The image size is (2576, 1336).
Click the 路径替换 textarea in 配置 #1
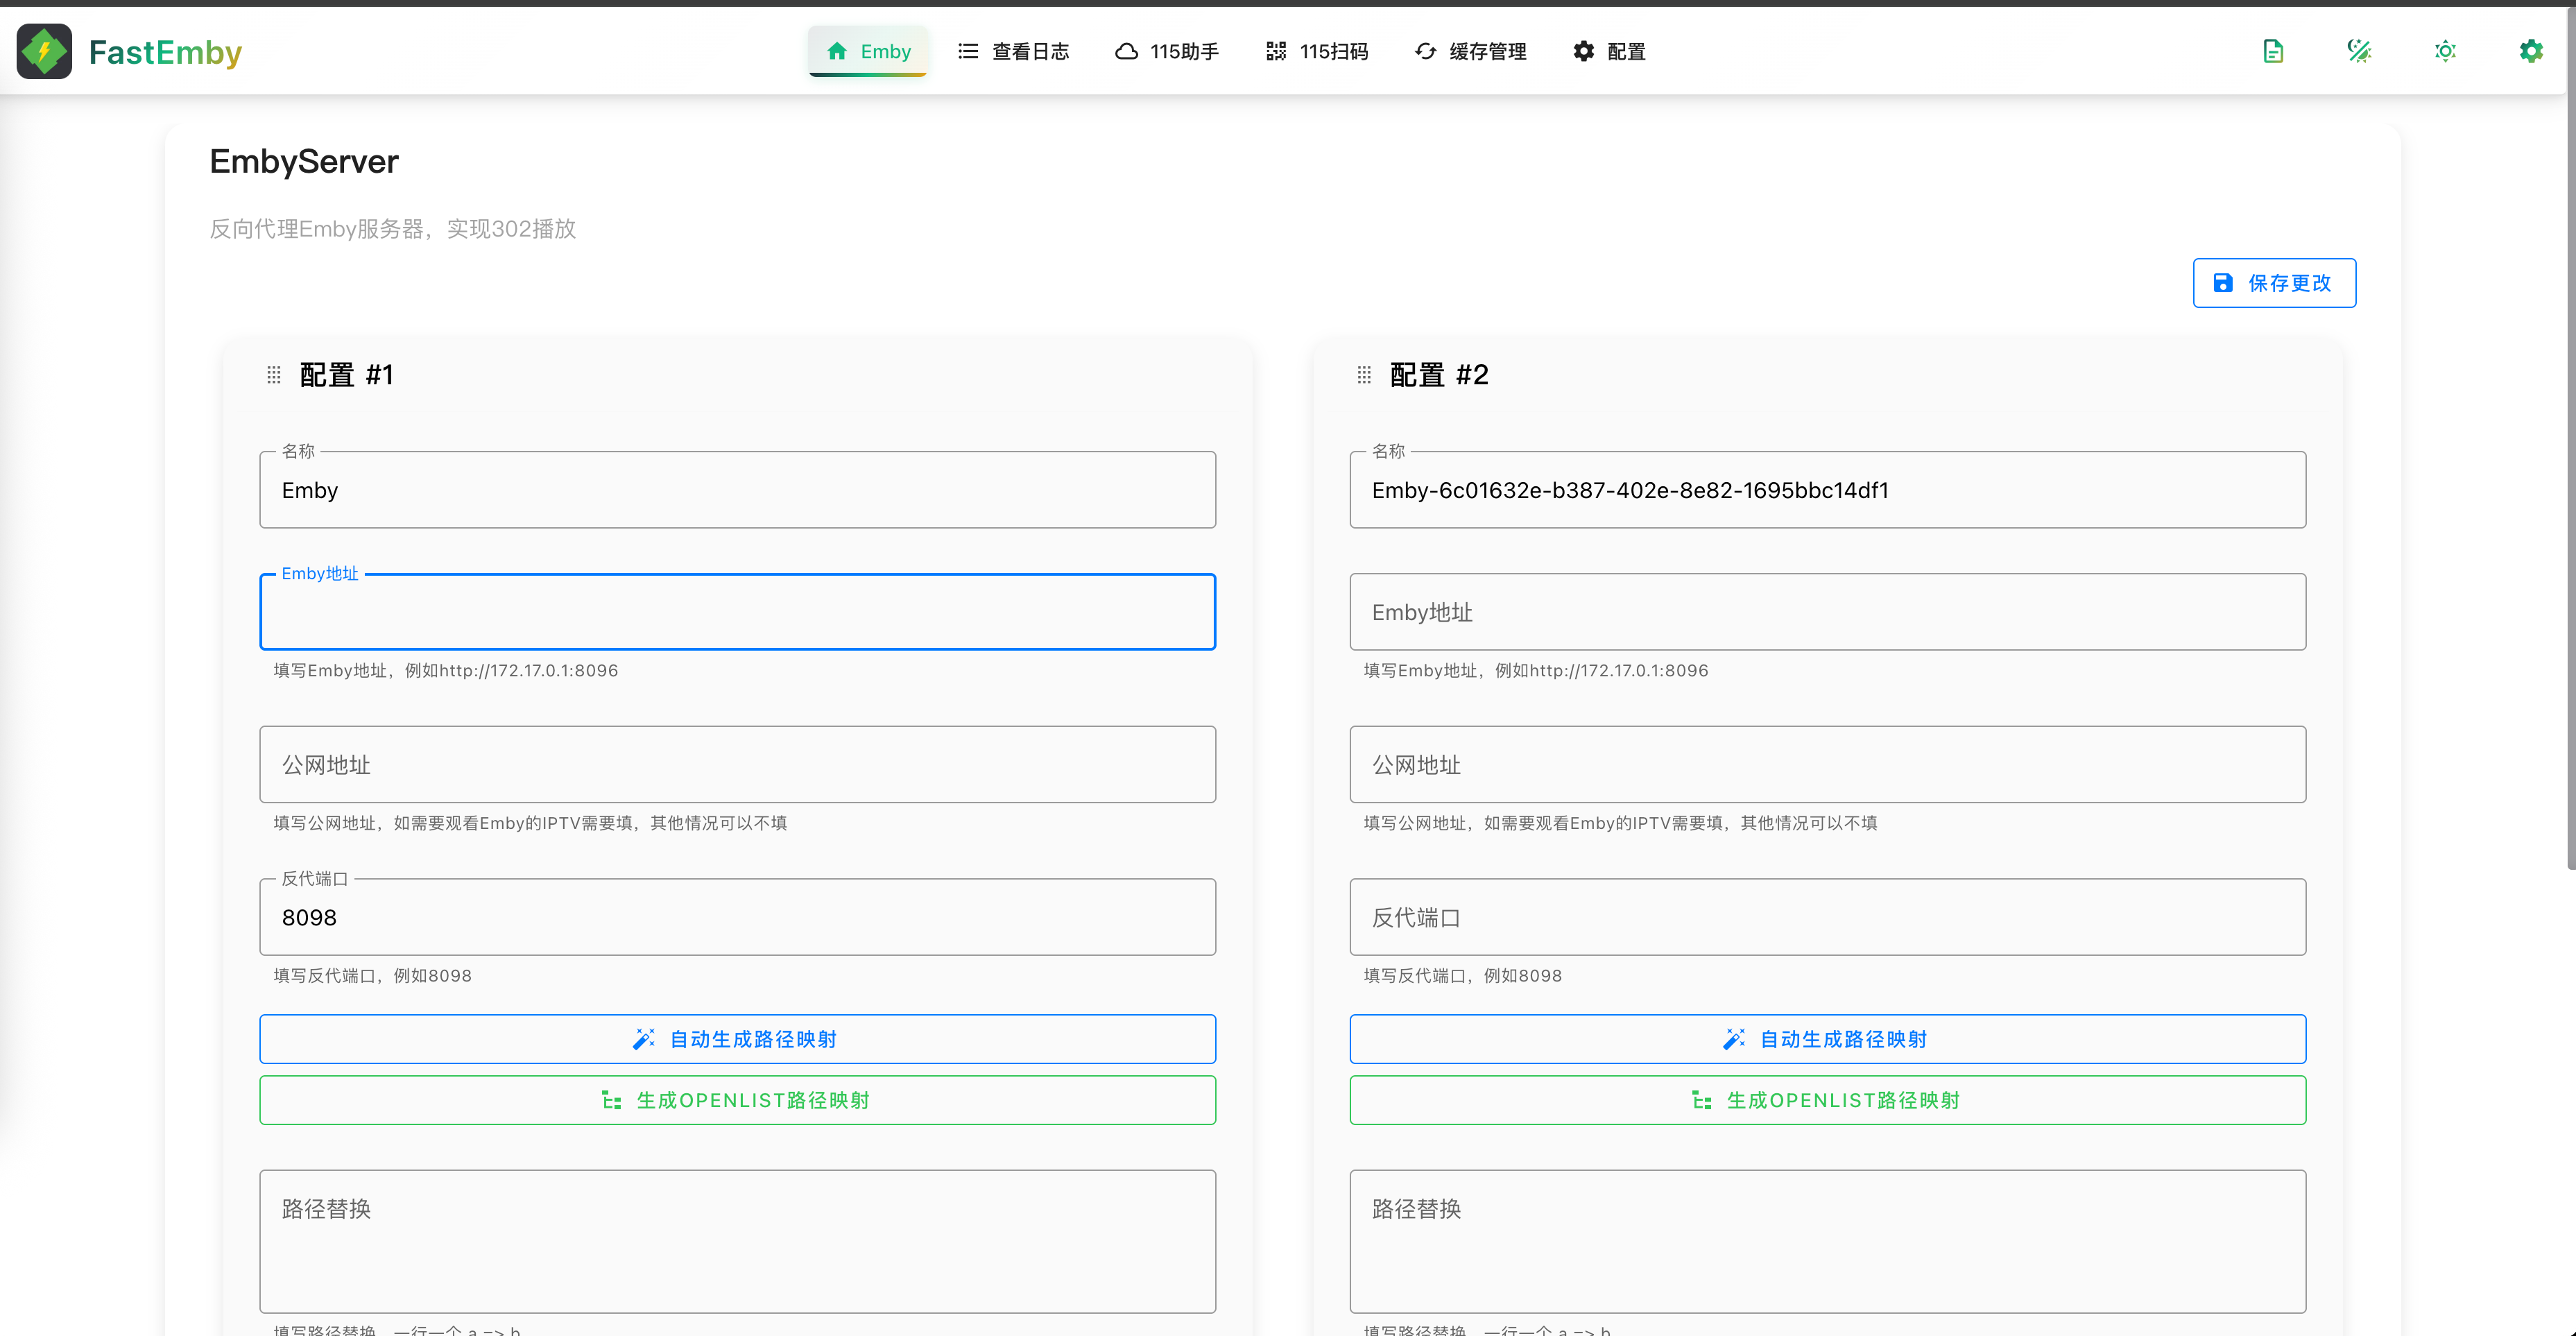737,1240
